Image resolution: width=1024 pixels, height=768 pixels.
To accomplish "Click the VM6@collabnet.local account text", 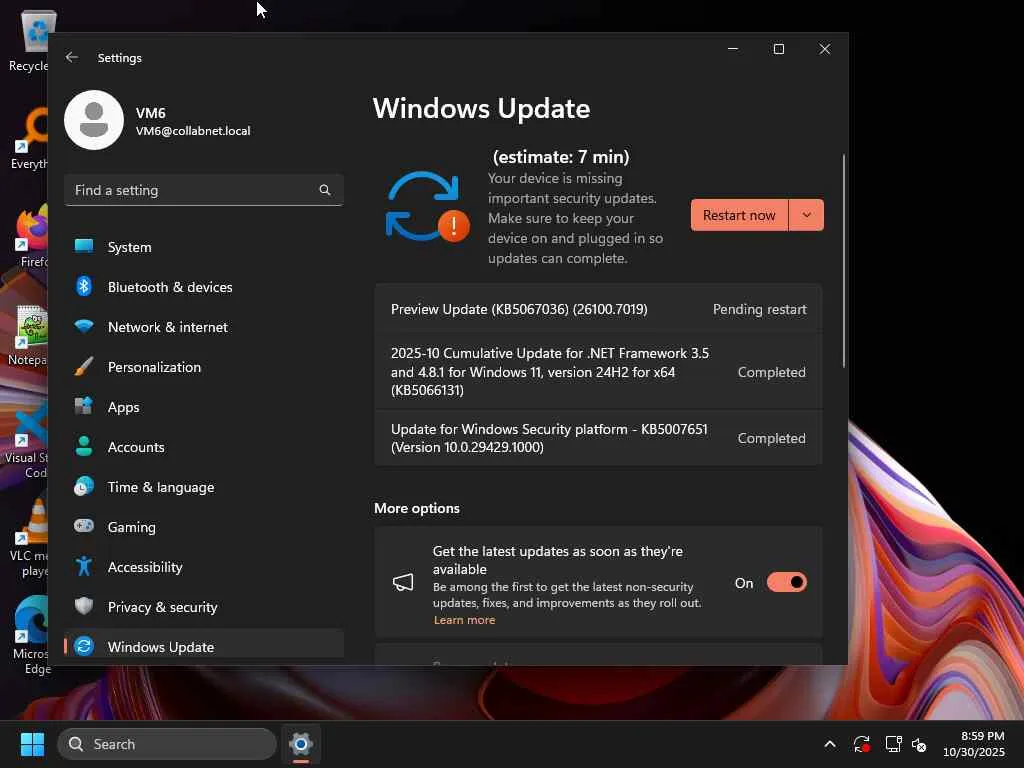I will click(193, 131).
